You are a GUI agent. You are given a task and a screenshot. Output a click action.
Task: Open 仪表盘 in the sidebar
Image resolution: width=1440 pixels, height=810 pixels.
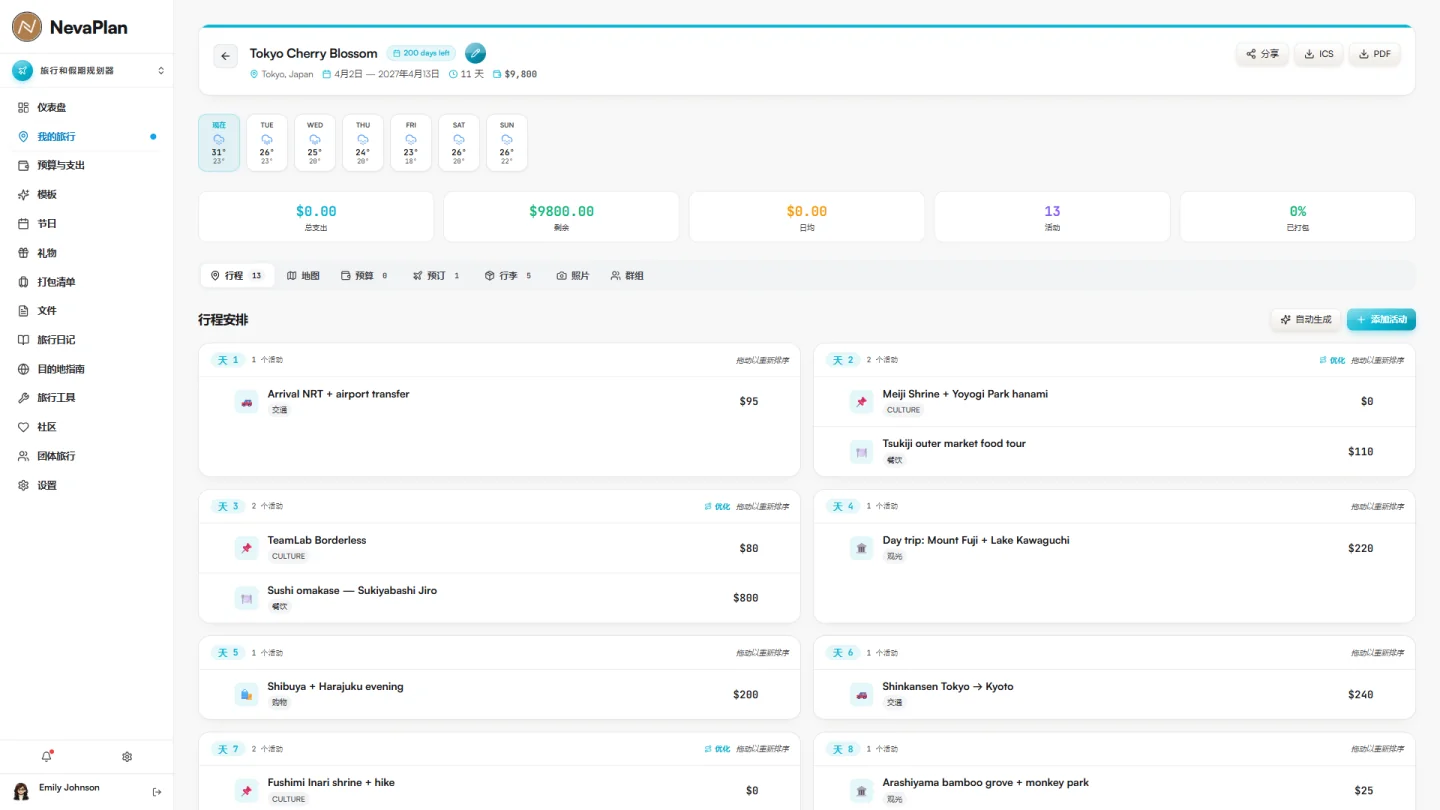pos(87,107)
